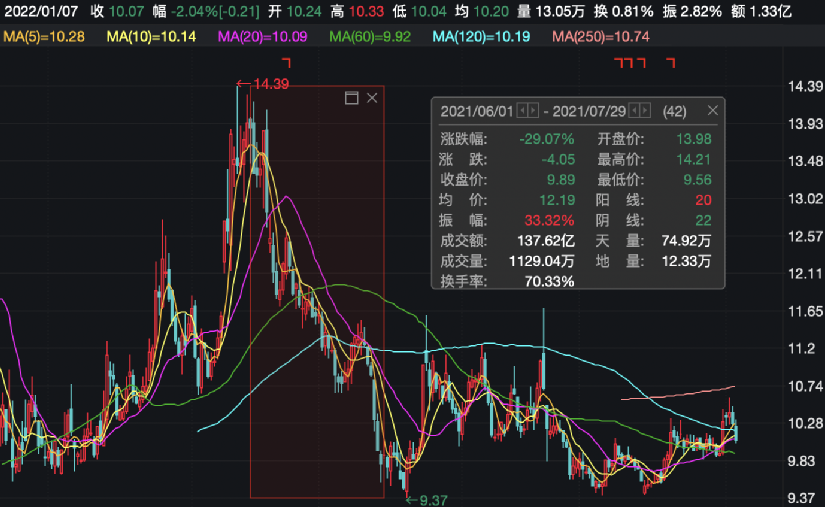The height and width of the screenshot is (507, 825).
Task: Step end date 2021/07/29 backward
Action: 634,111
